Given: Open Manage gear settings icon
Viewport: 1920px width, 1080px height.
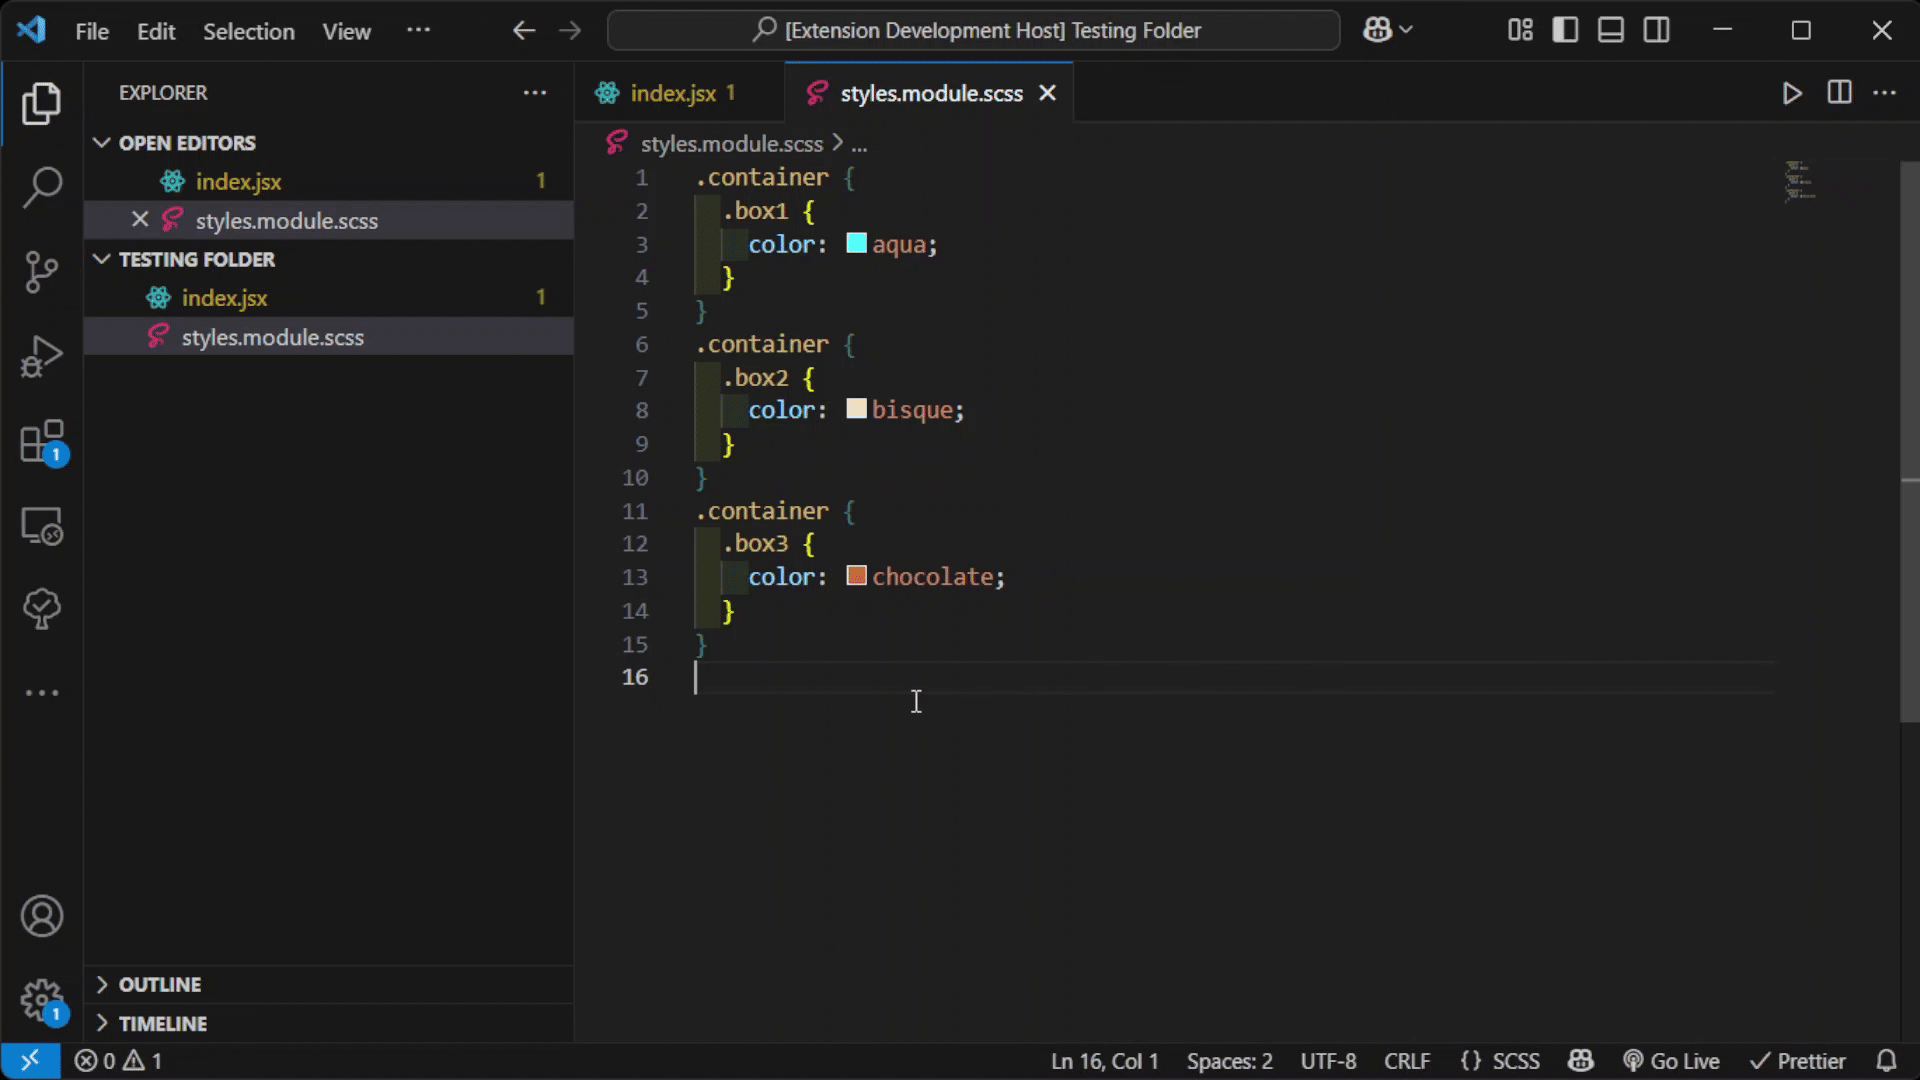Looking at the screenshot, I should pos(42,999).
